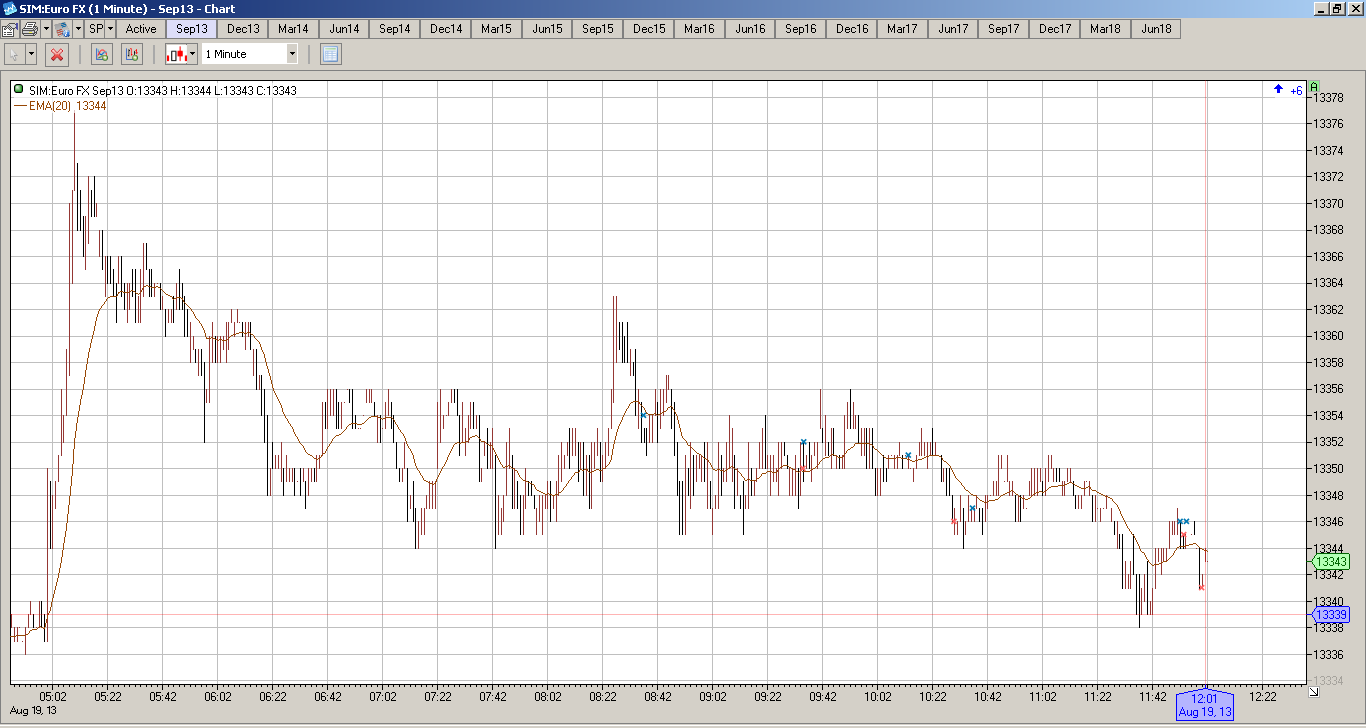Select the Active contract tab

141,29
